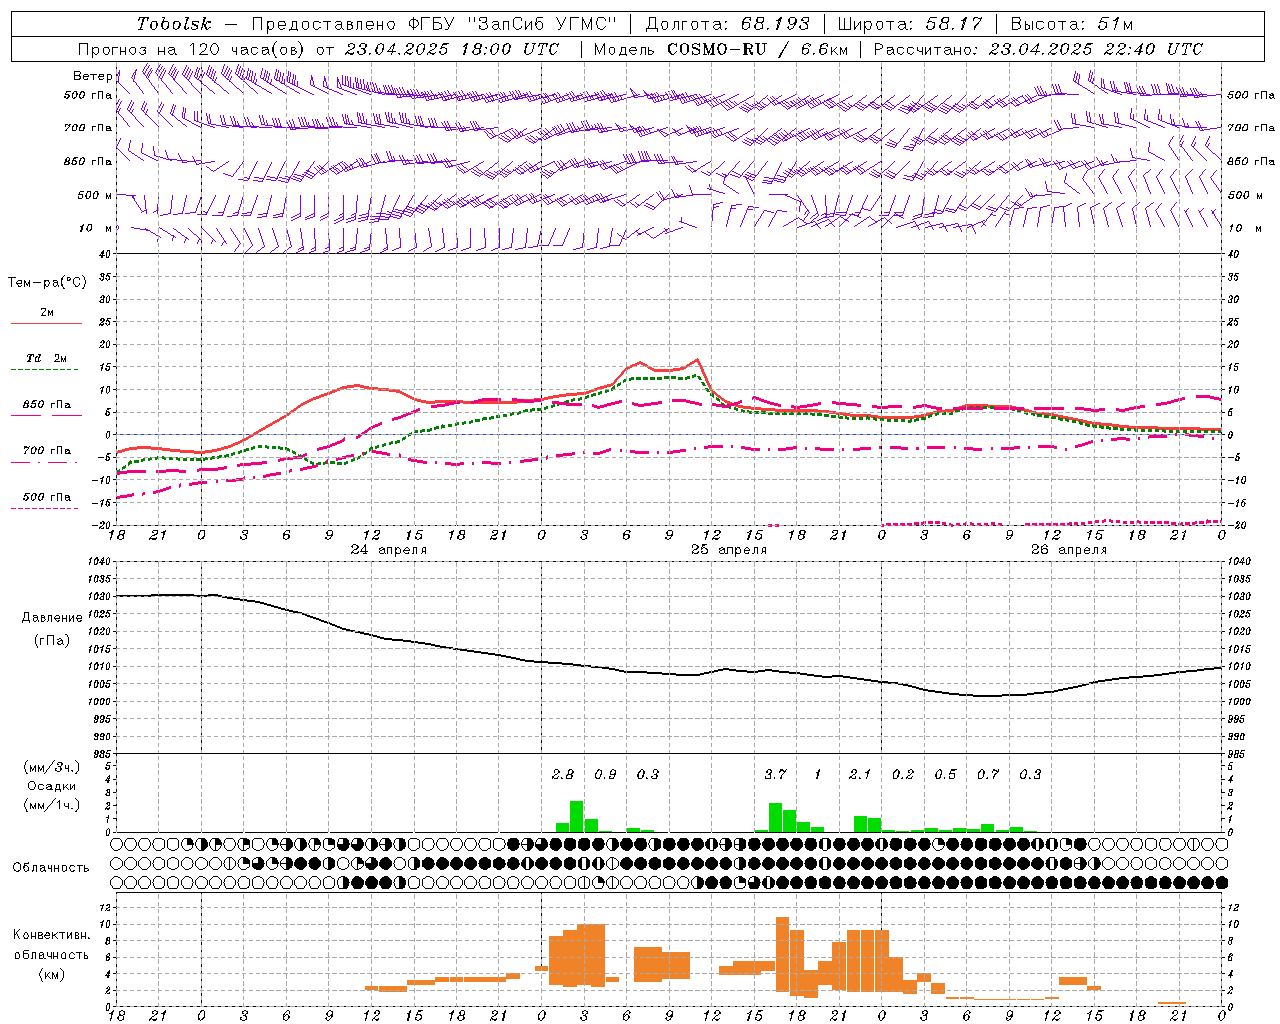Select the 850 гПа entry in temperature legend
The height and width of the screenshot is (1024, 1280).
(47, 405)
